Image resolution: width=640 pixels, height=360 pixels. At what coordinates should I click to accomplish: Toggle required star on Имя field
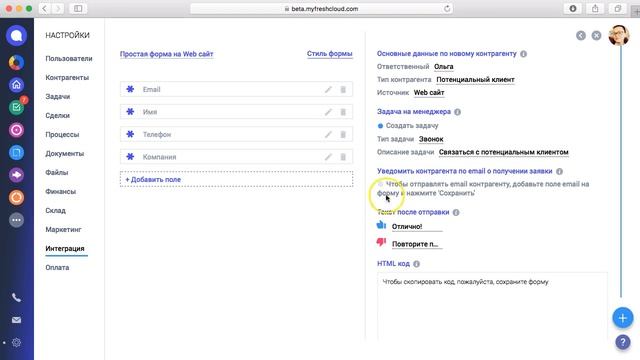click(130, 112)
